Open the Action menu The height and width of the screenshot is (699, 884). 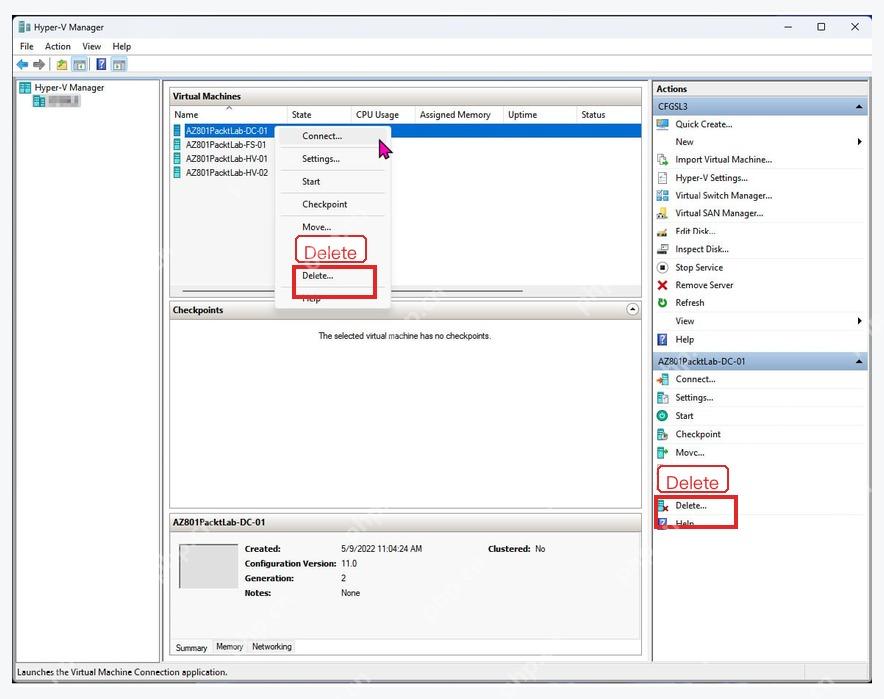[x=58, y=46]
